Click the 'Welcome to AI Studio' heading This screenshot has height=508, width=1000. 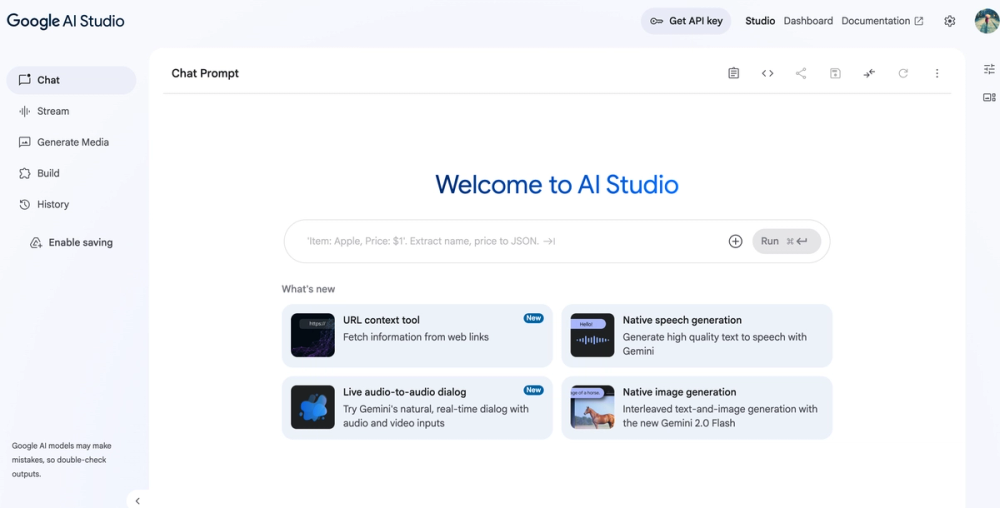click(557, 185)
